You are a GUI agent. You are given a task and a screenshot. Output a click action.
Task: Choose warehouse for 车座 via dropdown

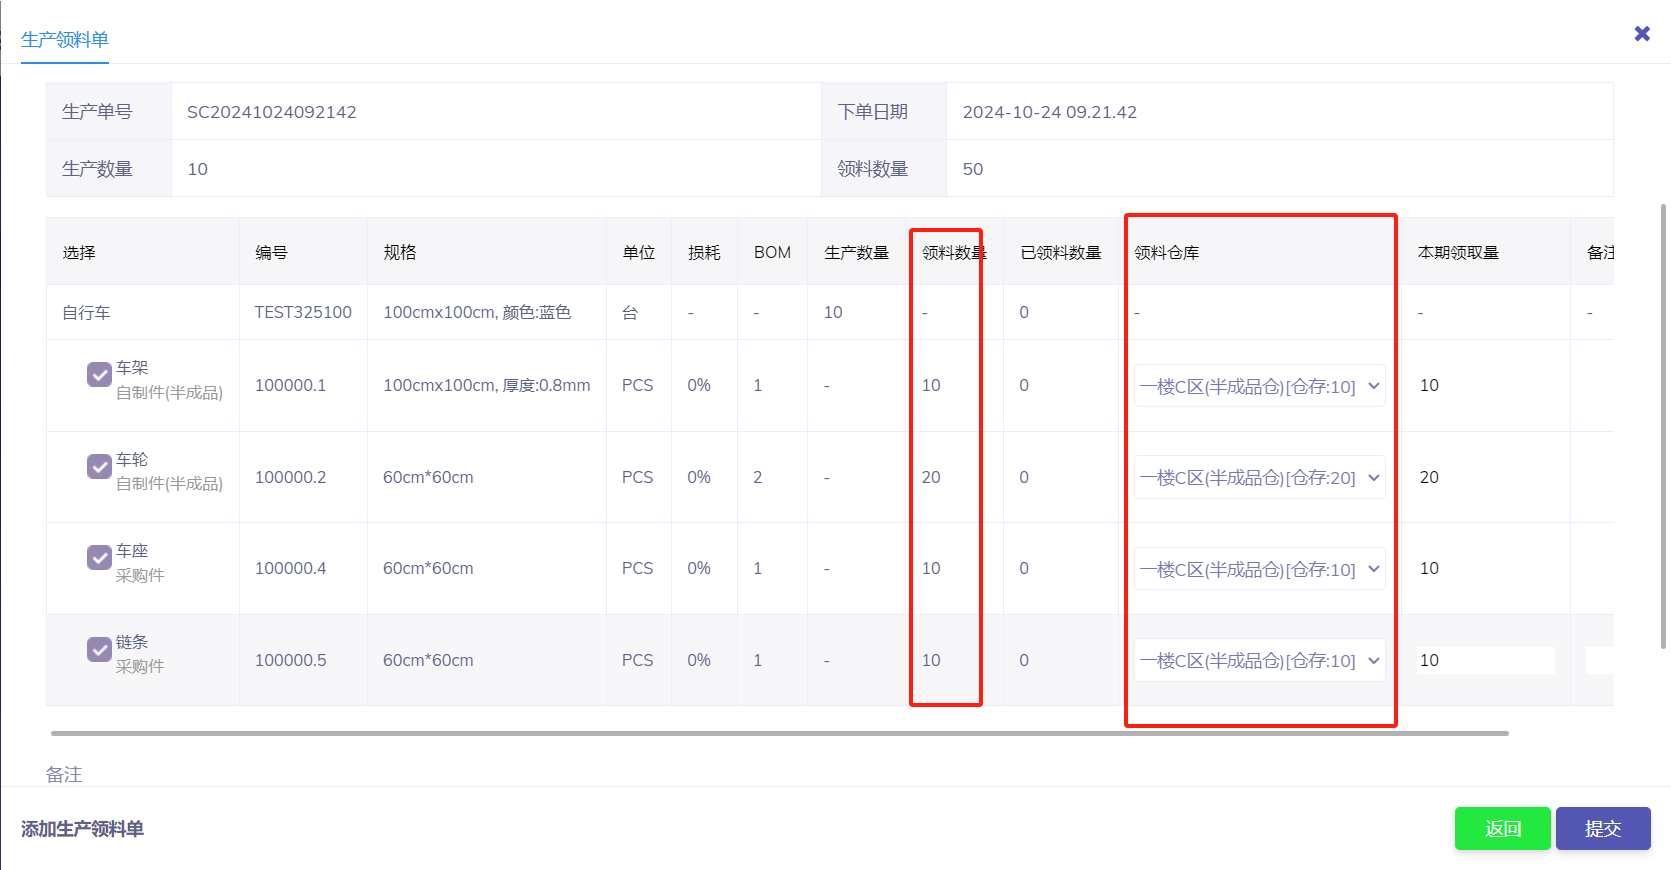[x=1259, y=569]
